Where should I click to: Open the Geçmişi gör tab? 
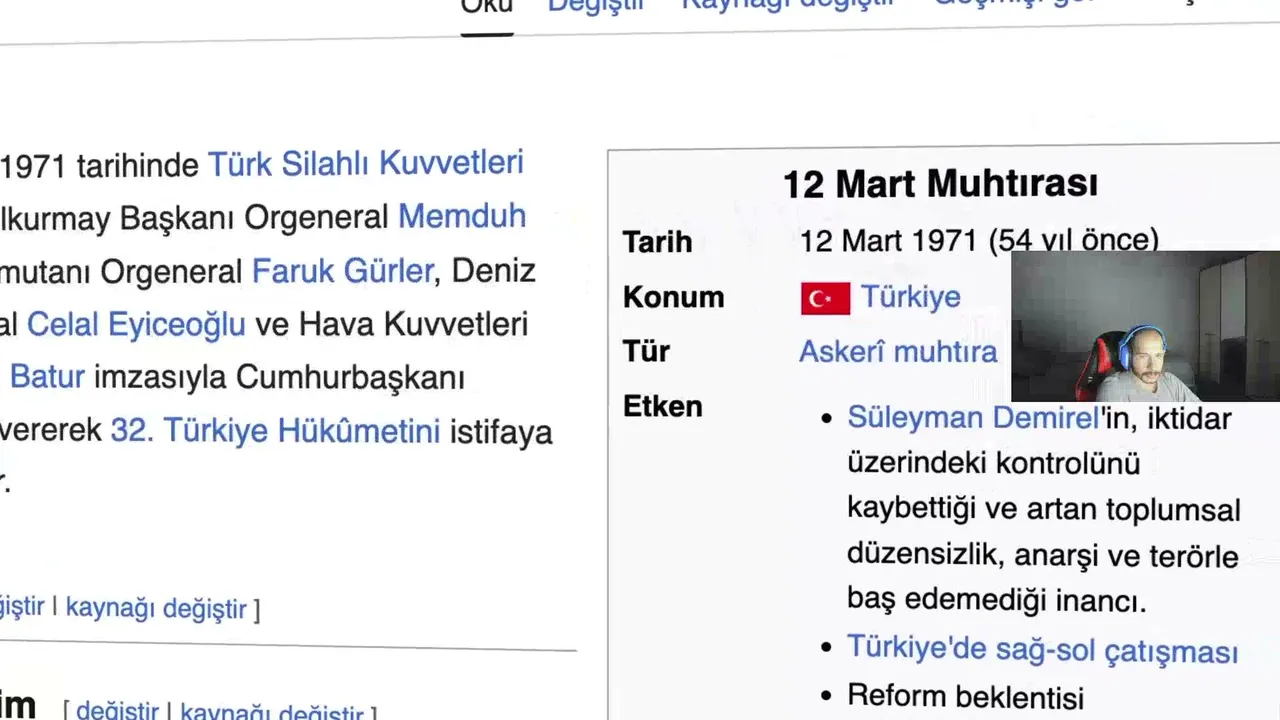[1016, 3]
